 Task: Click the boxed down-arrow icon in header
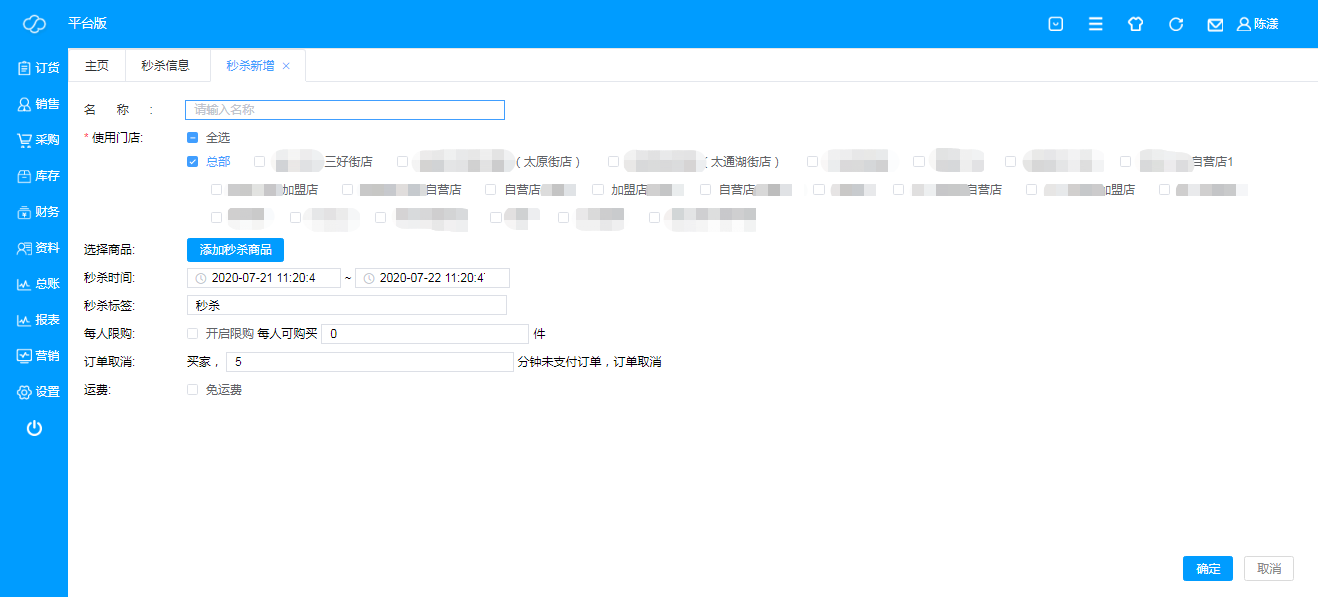(1055, 24)
